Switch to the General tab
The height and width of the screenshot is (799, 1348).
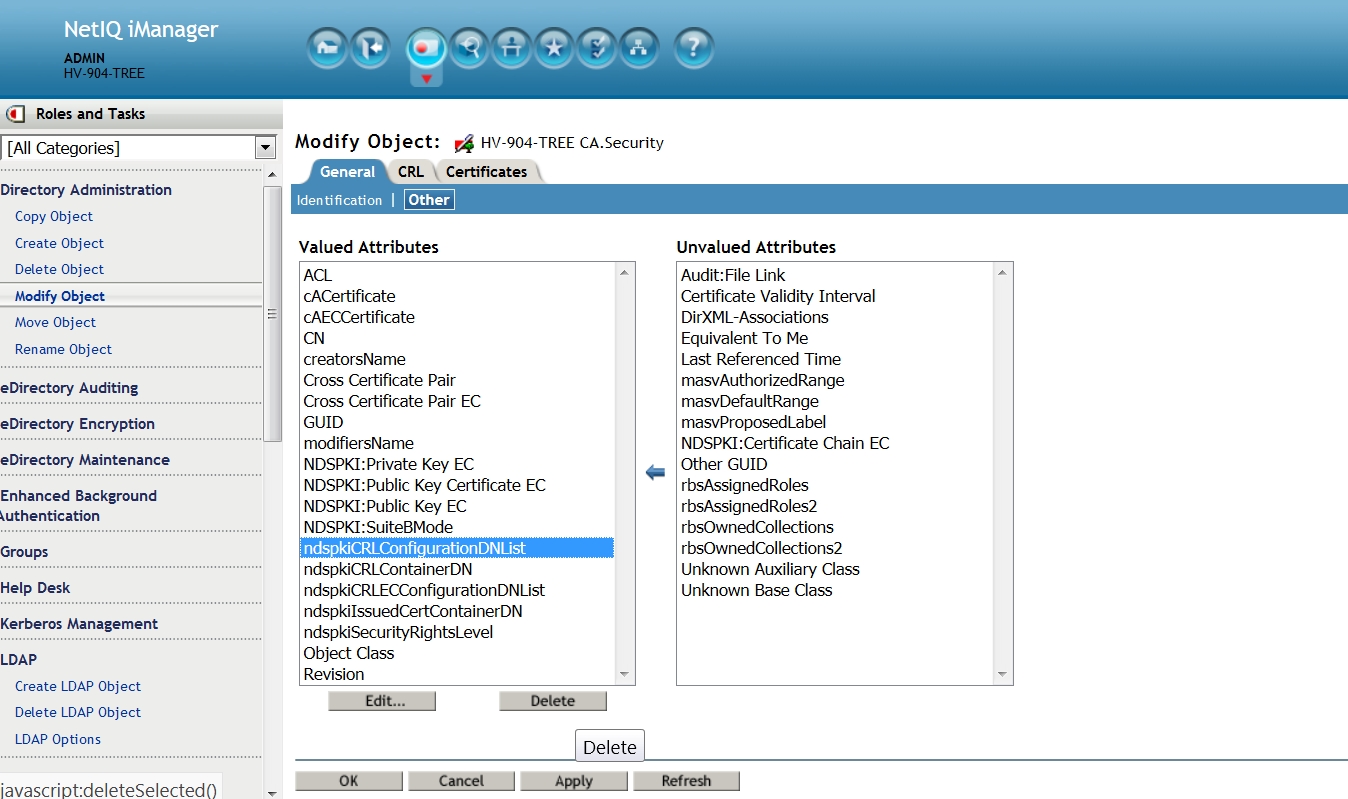click(x=347, y=172)
